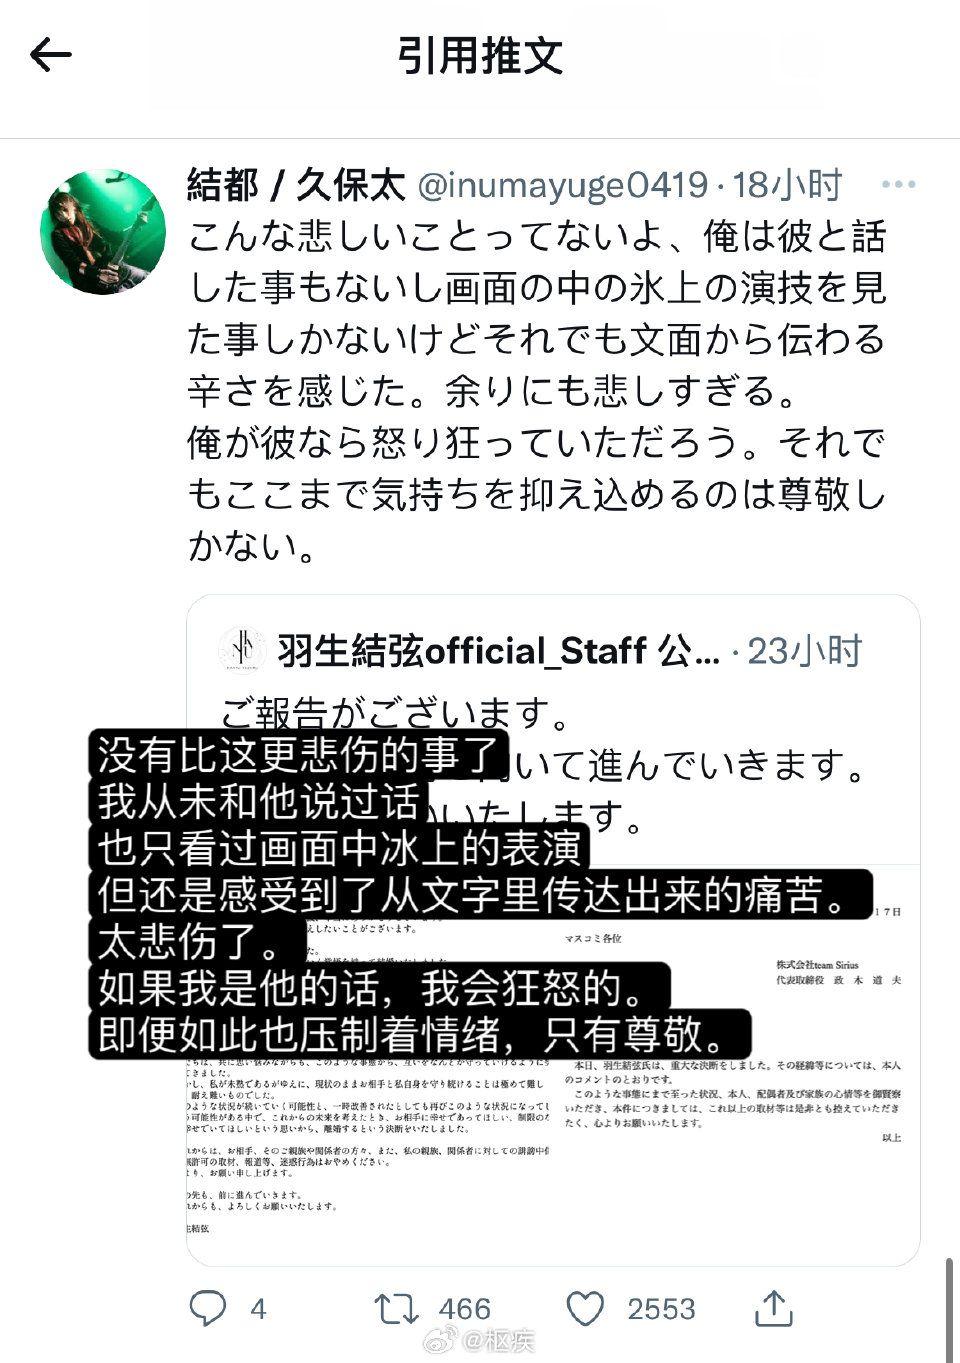Open 結都 / 久保太 profile avatar
The width and height of the screenshot is (960, 1363).
(x=103, y=232)
